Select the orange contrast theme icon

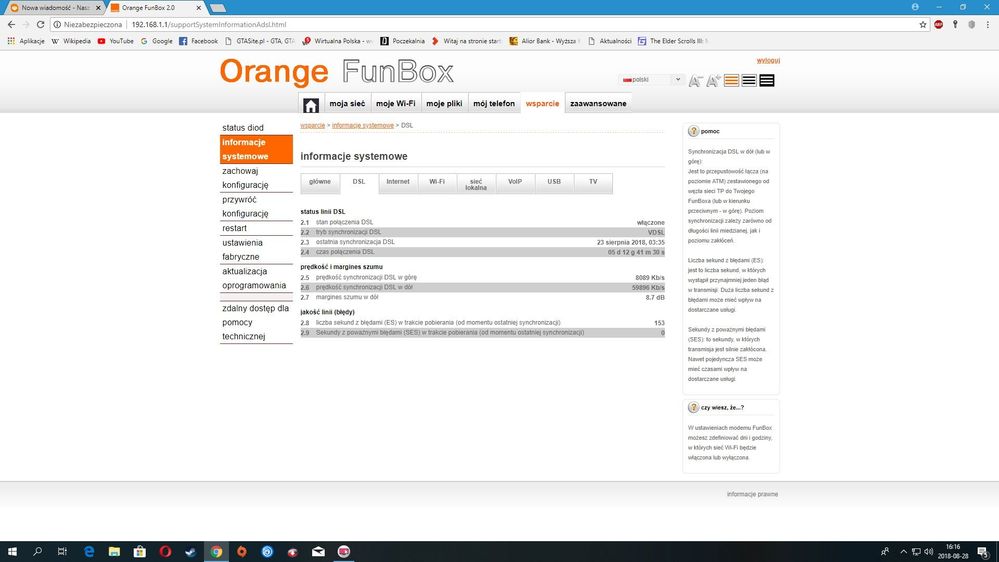point(731,81)
